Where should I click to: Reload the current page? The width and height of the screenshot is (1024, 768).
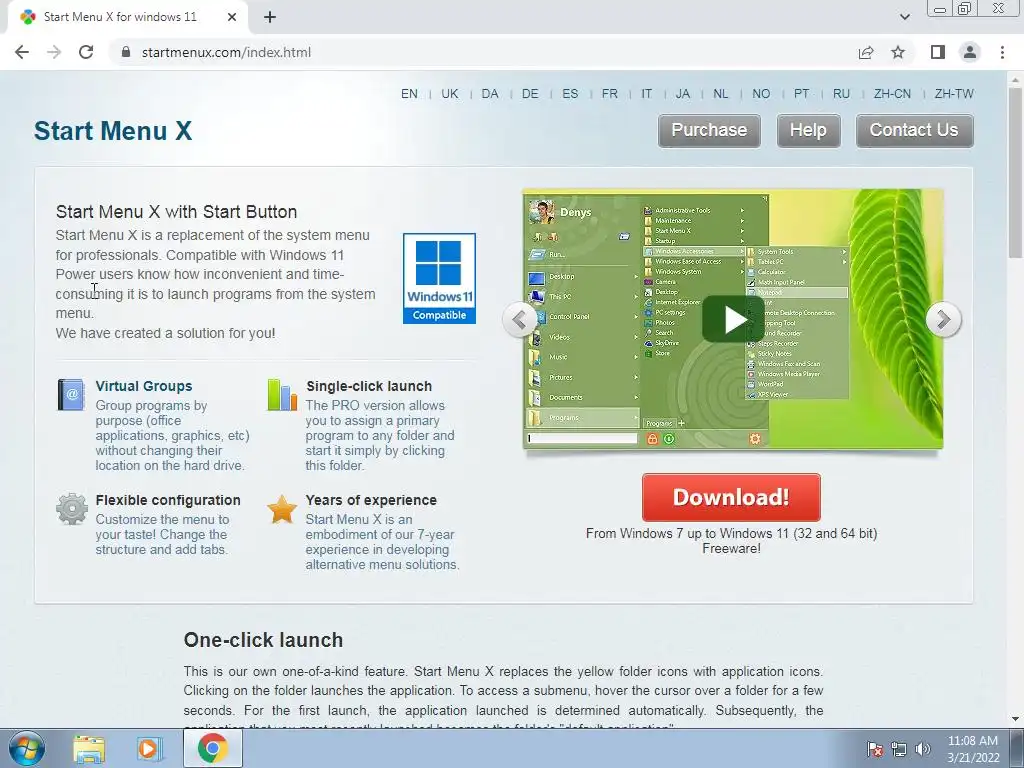(86, 52)
